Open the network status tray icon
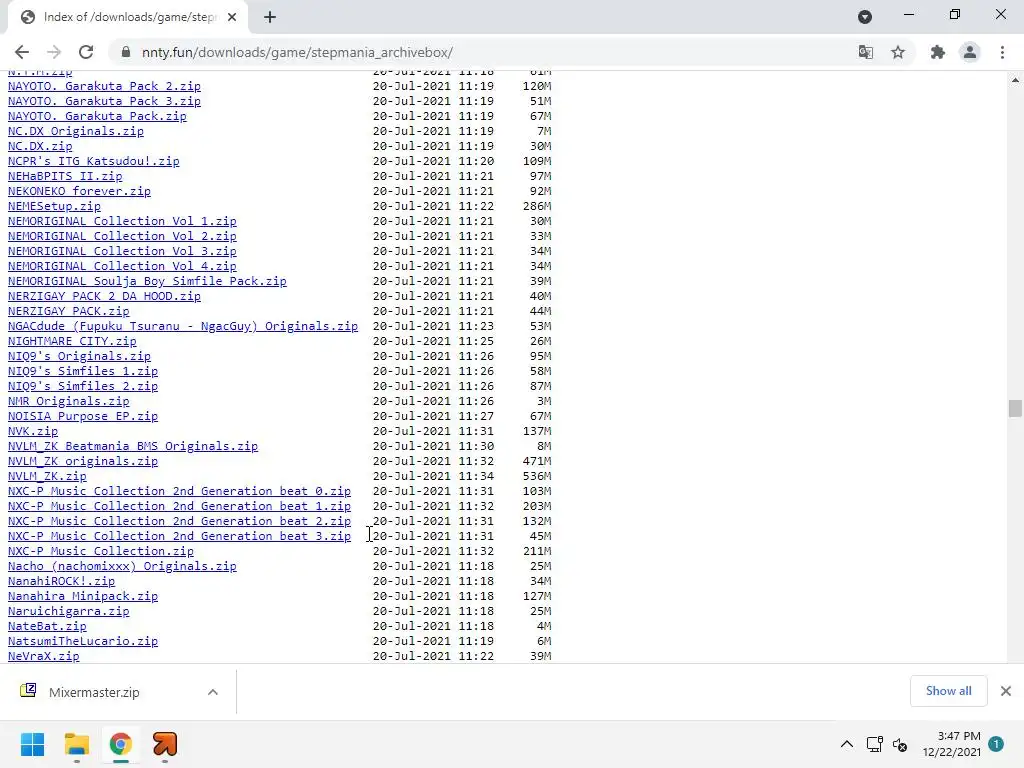 tap(874, 744)
